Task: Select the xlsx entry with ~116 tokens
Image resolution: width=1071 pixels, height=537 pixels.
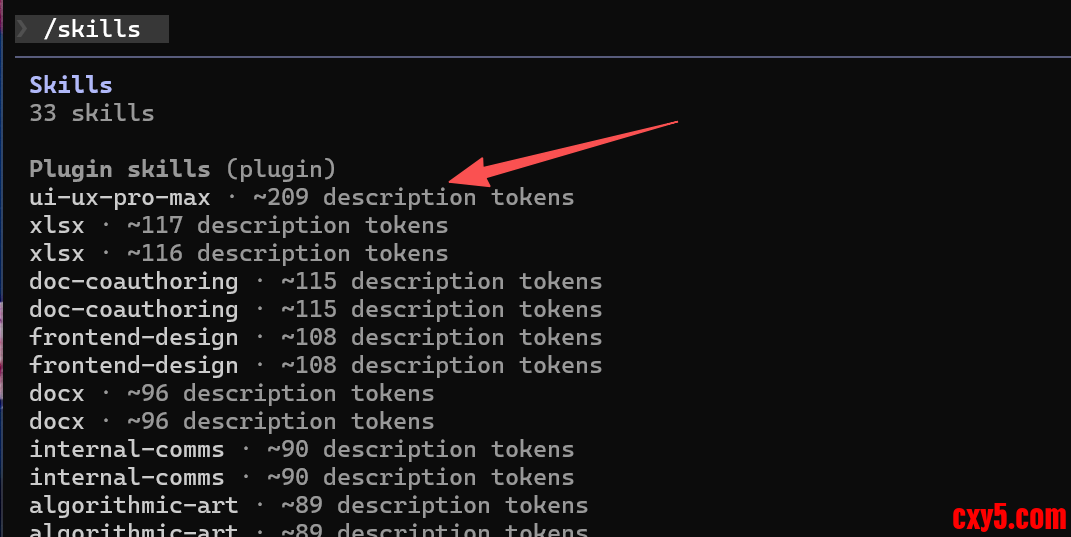Action: pyautogui.click(x=58, y=253)
